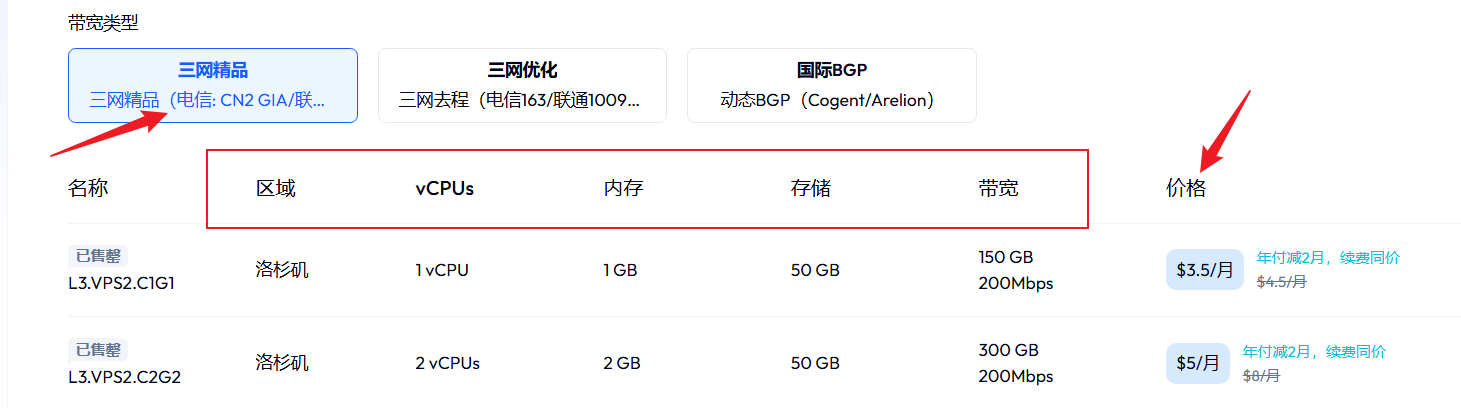Screen dimensions: 1461x408
Task: Click the 带宽 column header
Action: [x=998, y=188]
